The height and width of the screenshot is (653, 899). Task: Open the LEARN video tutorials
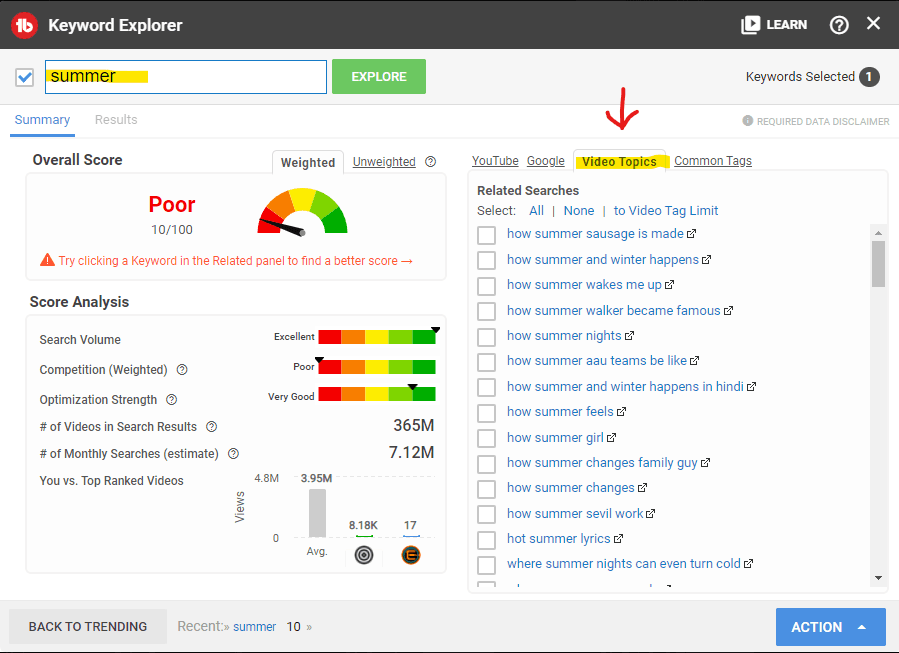point(774,25)
